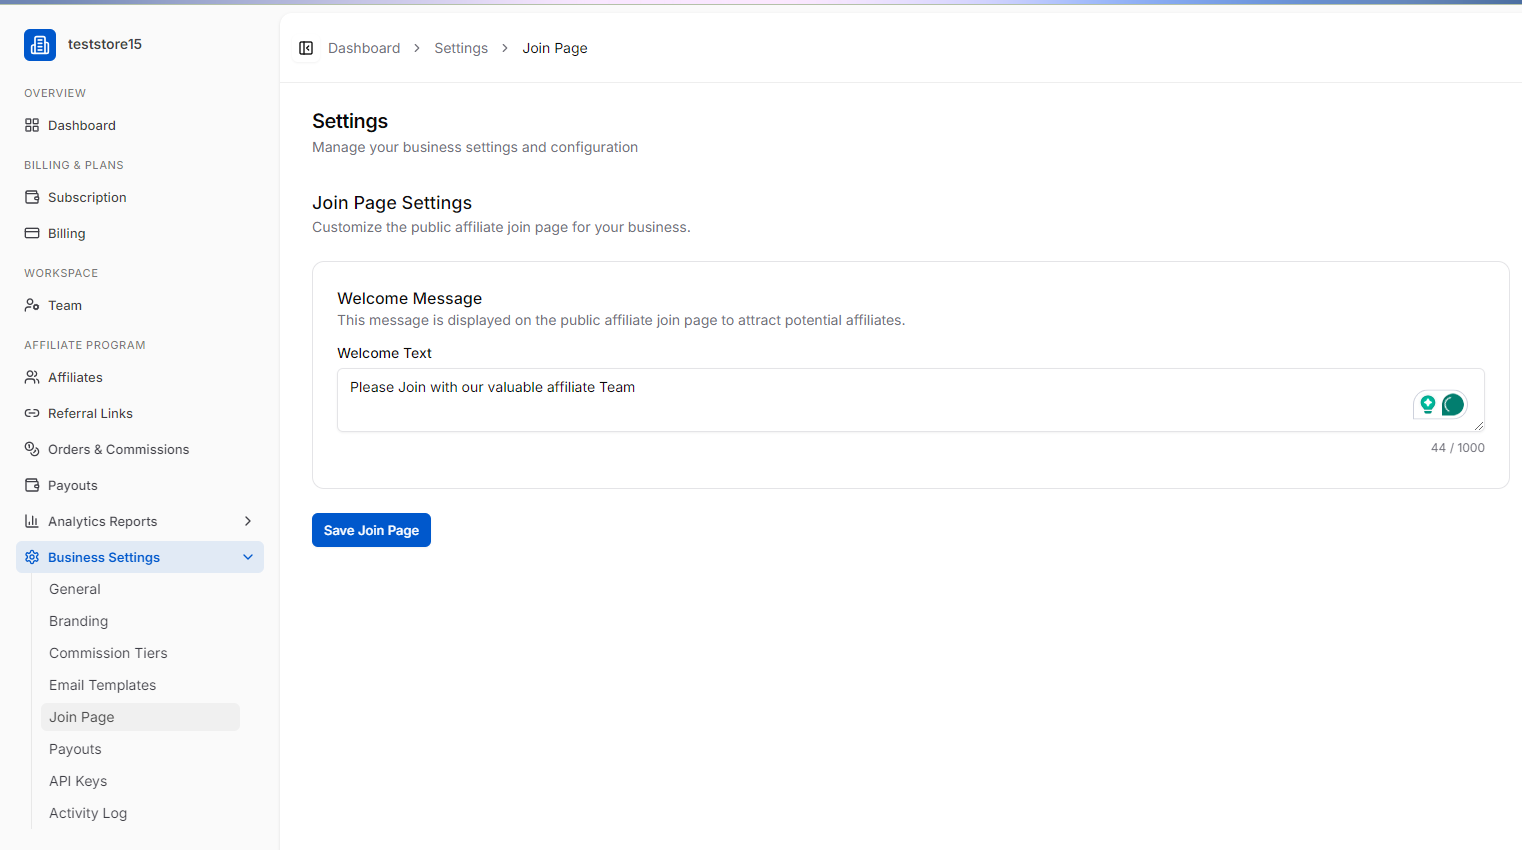The image size is (1522, 850).
Task: Click the Dashboard grid icon in sidebar
Action: pyautogui.click(x=32, y=125)
